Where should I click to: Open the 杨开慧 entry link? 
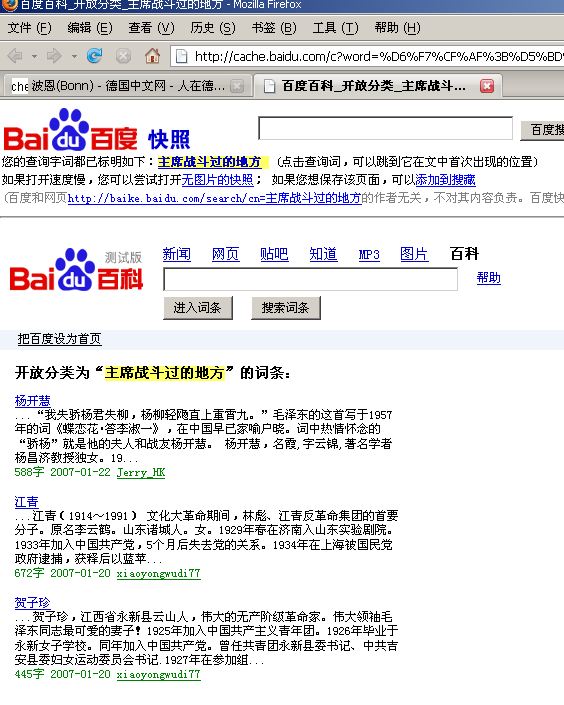(x=32, y=401)
